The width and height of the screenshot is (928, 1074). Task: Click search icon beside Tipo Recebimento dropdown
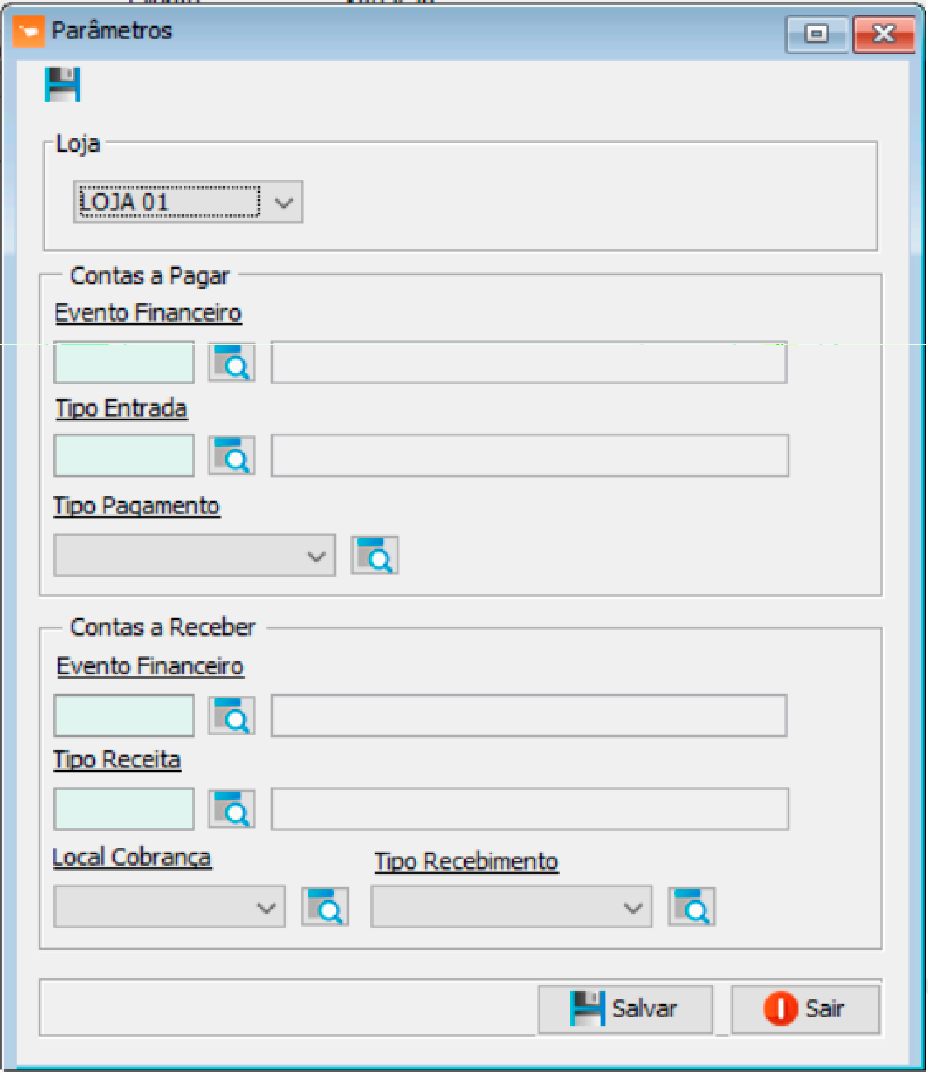[x=692, y=907]
